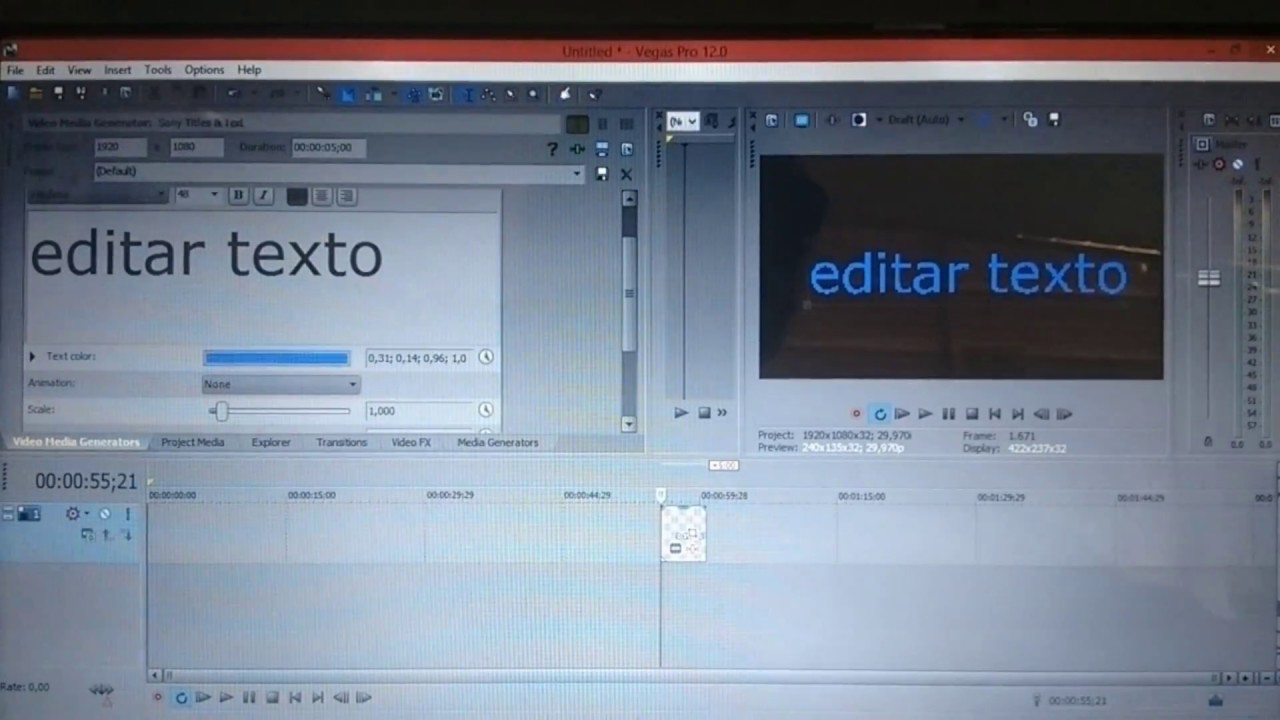1280x720 pixels.
Task: Toggle Loop Playback in the preview transport
Action: tap(880, 414)
